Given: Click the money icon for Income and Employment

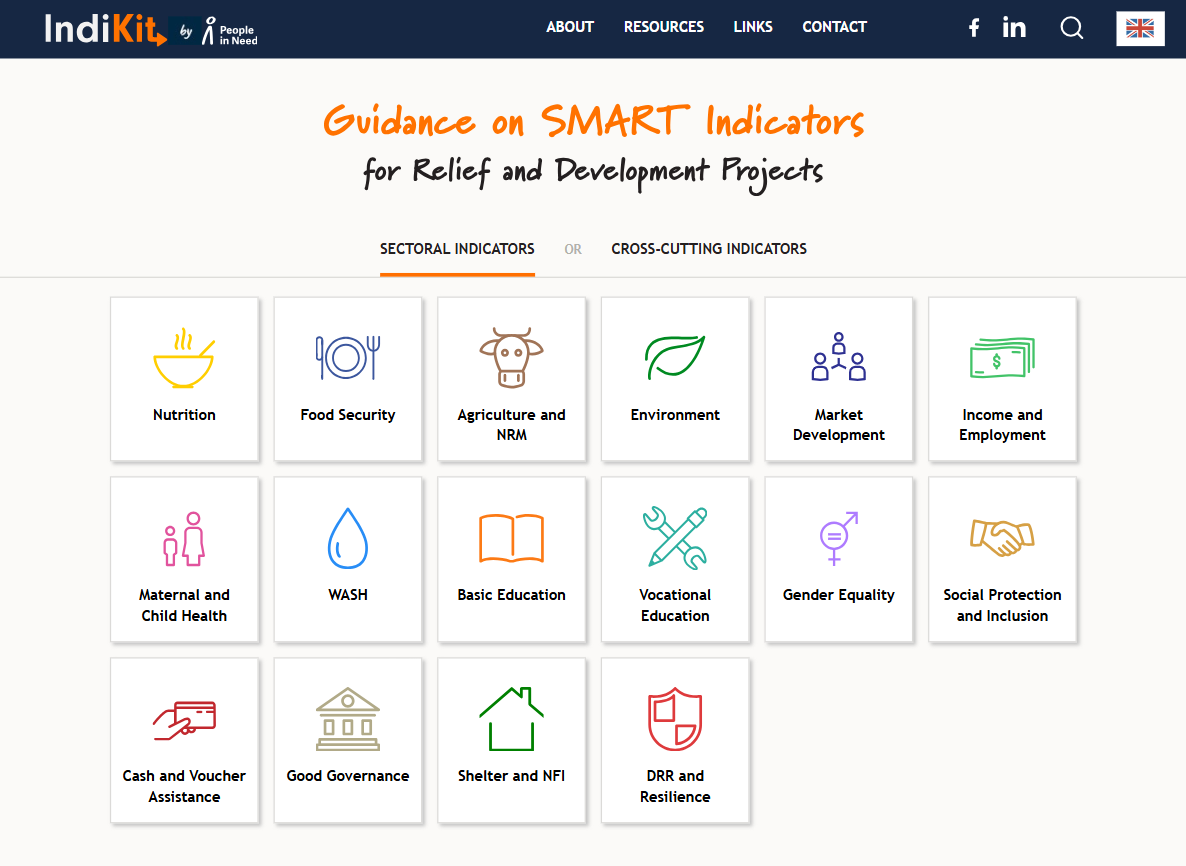Looking at the screenshot, I should click(x=1002, y=357).
